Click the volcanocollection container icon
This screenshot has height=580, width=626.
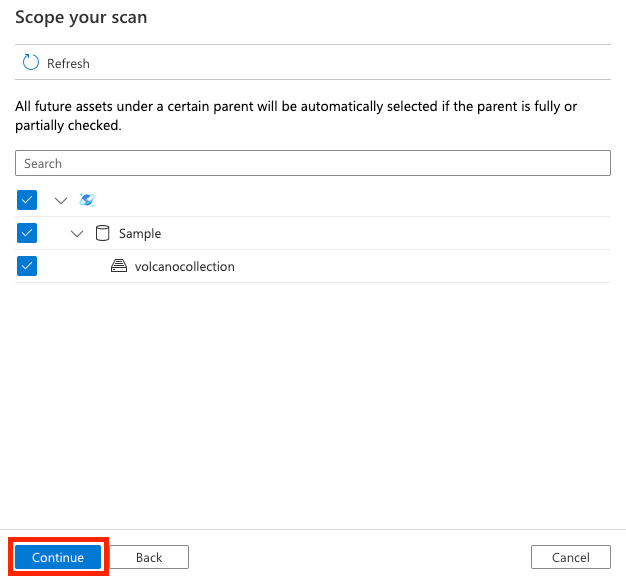pos(119,266)
